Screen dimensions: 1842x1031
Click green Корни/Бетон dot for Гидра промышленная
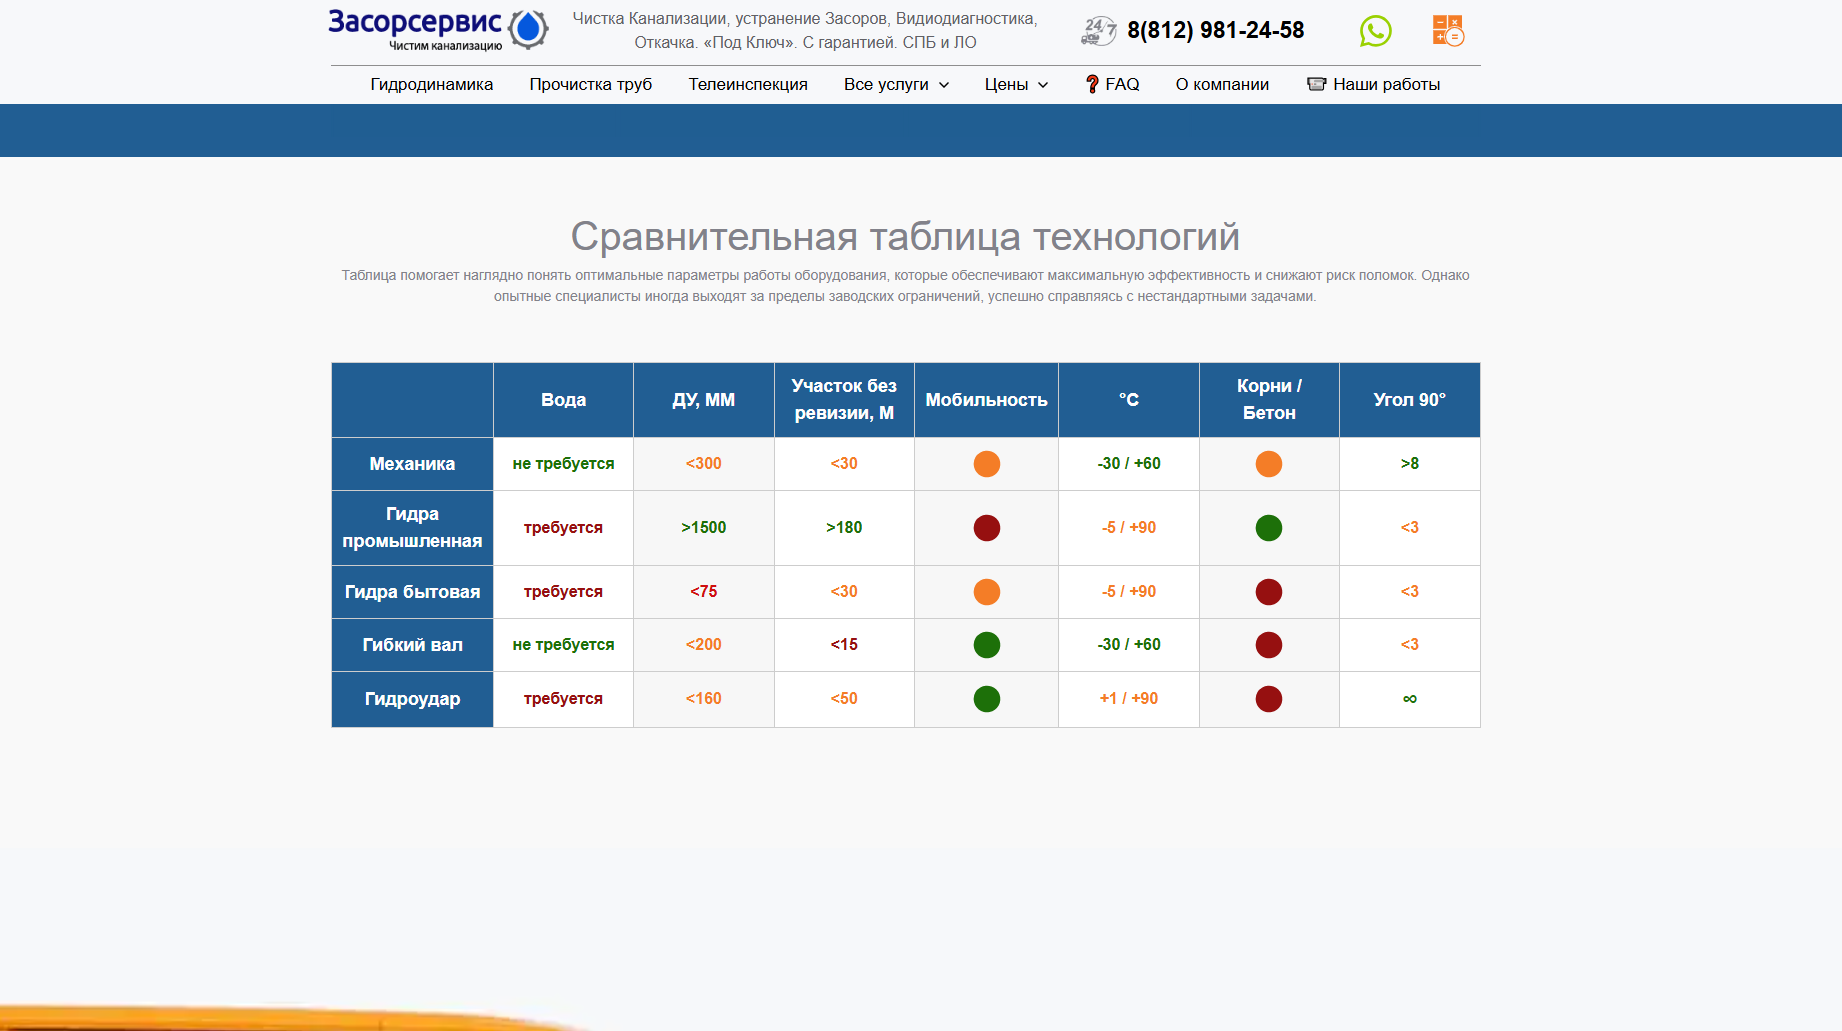1268,528
